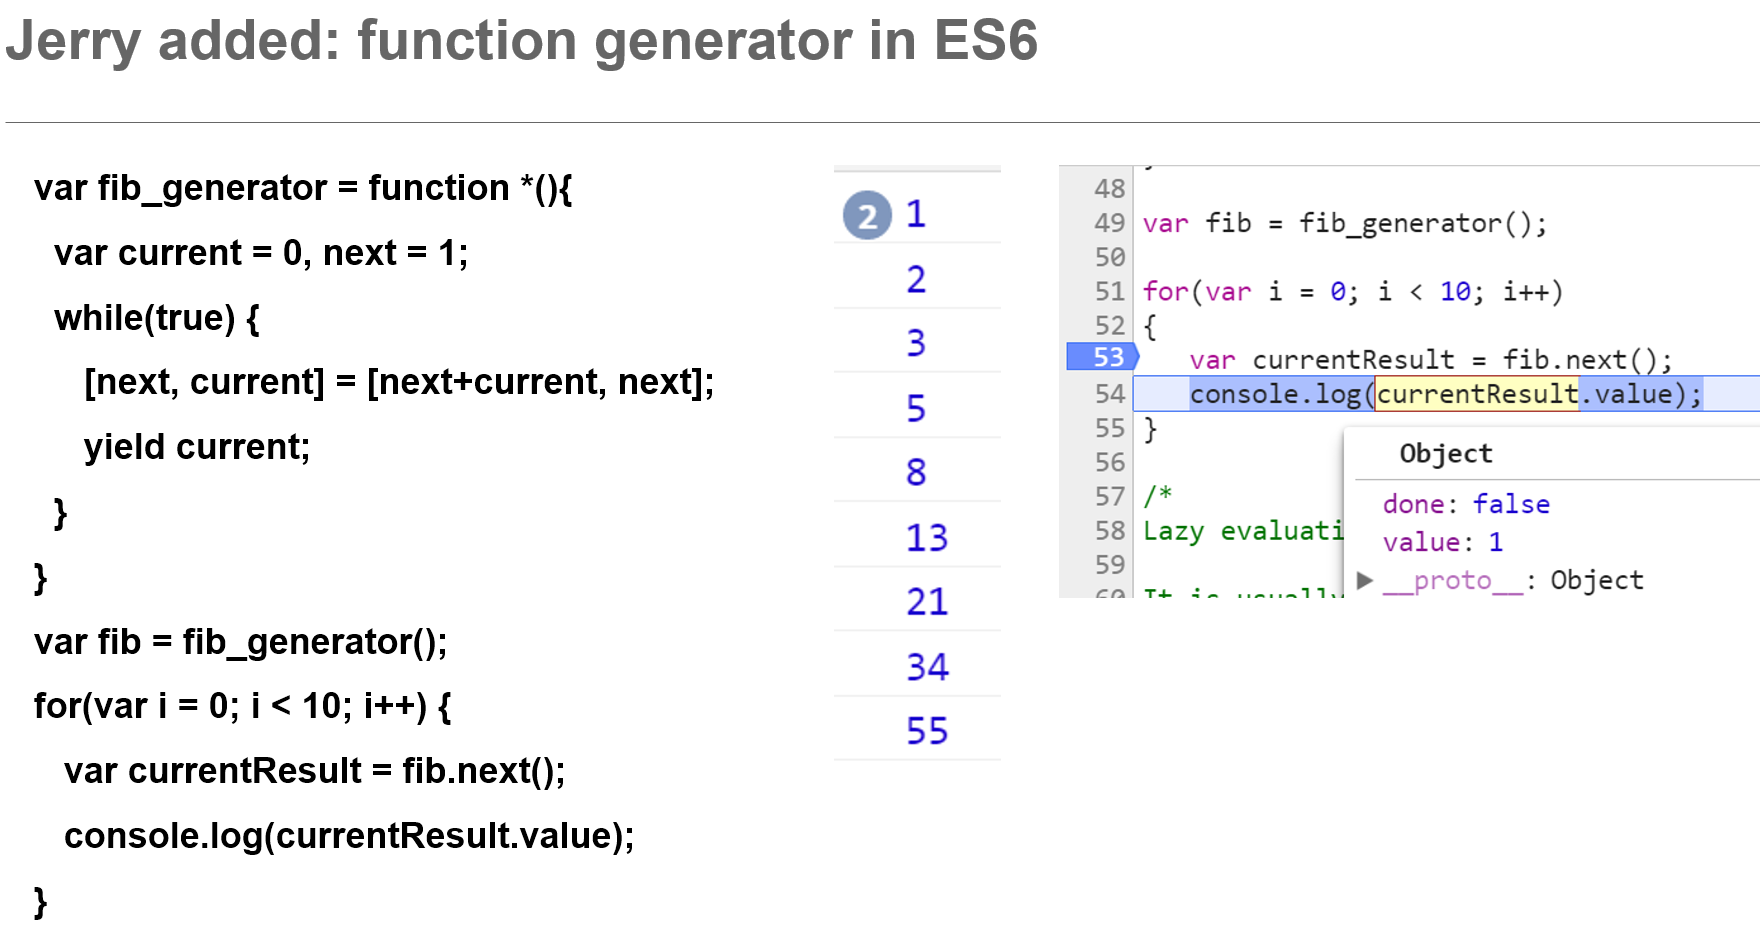Click the repeat count badge showing 2
This screenshot has width=1760, height=939.
[x=867, y=216]
